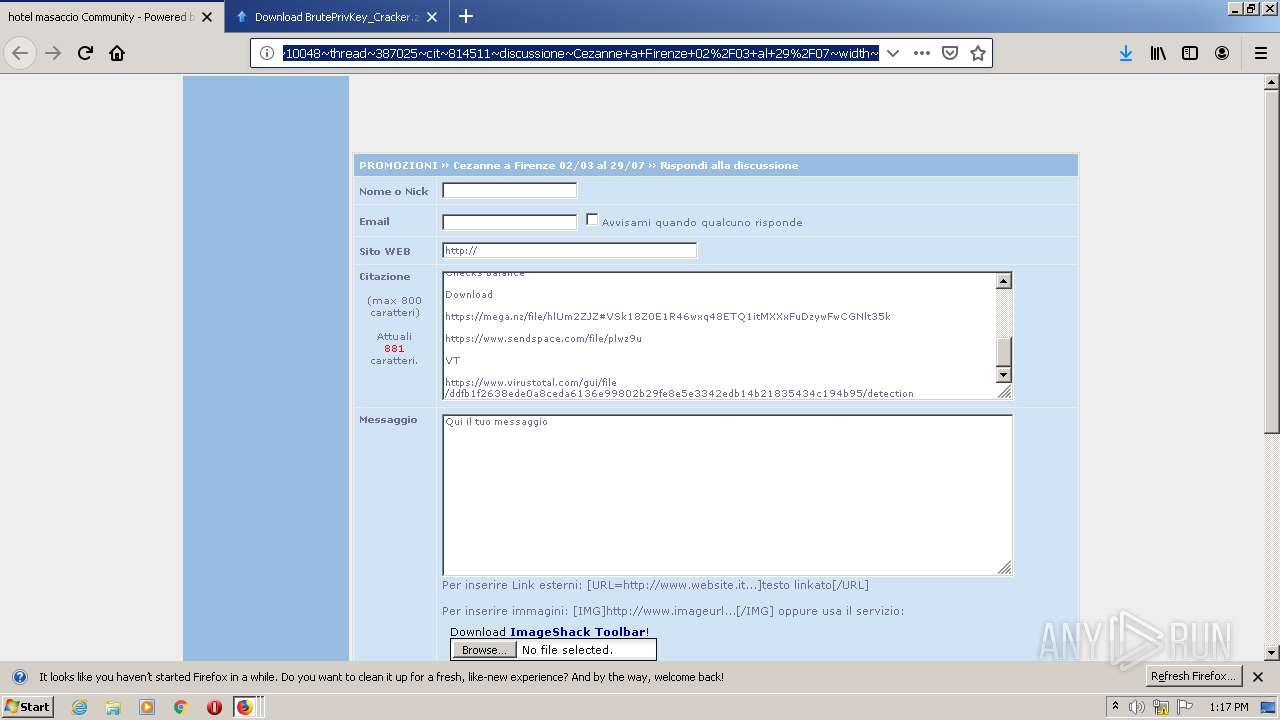The width and height of the screenshot is (1280, 720).
Task: Click the mega.nz link text in Citazione
Action: [667, 316]
